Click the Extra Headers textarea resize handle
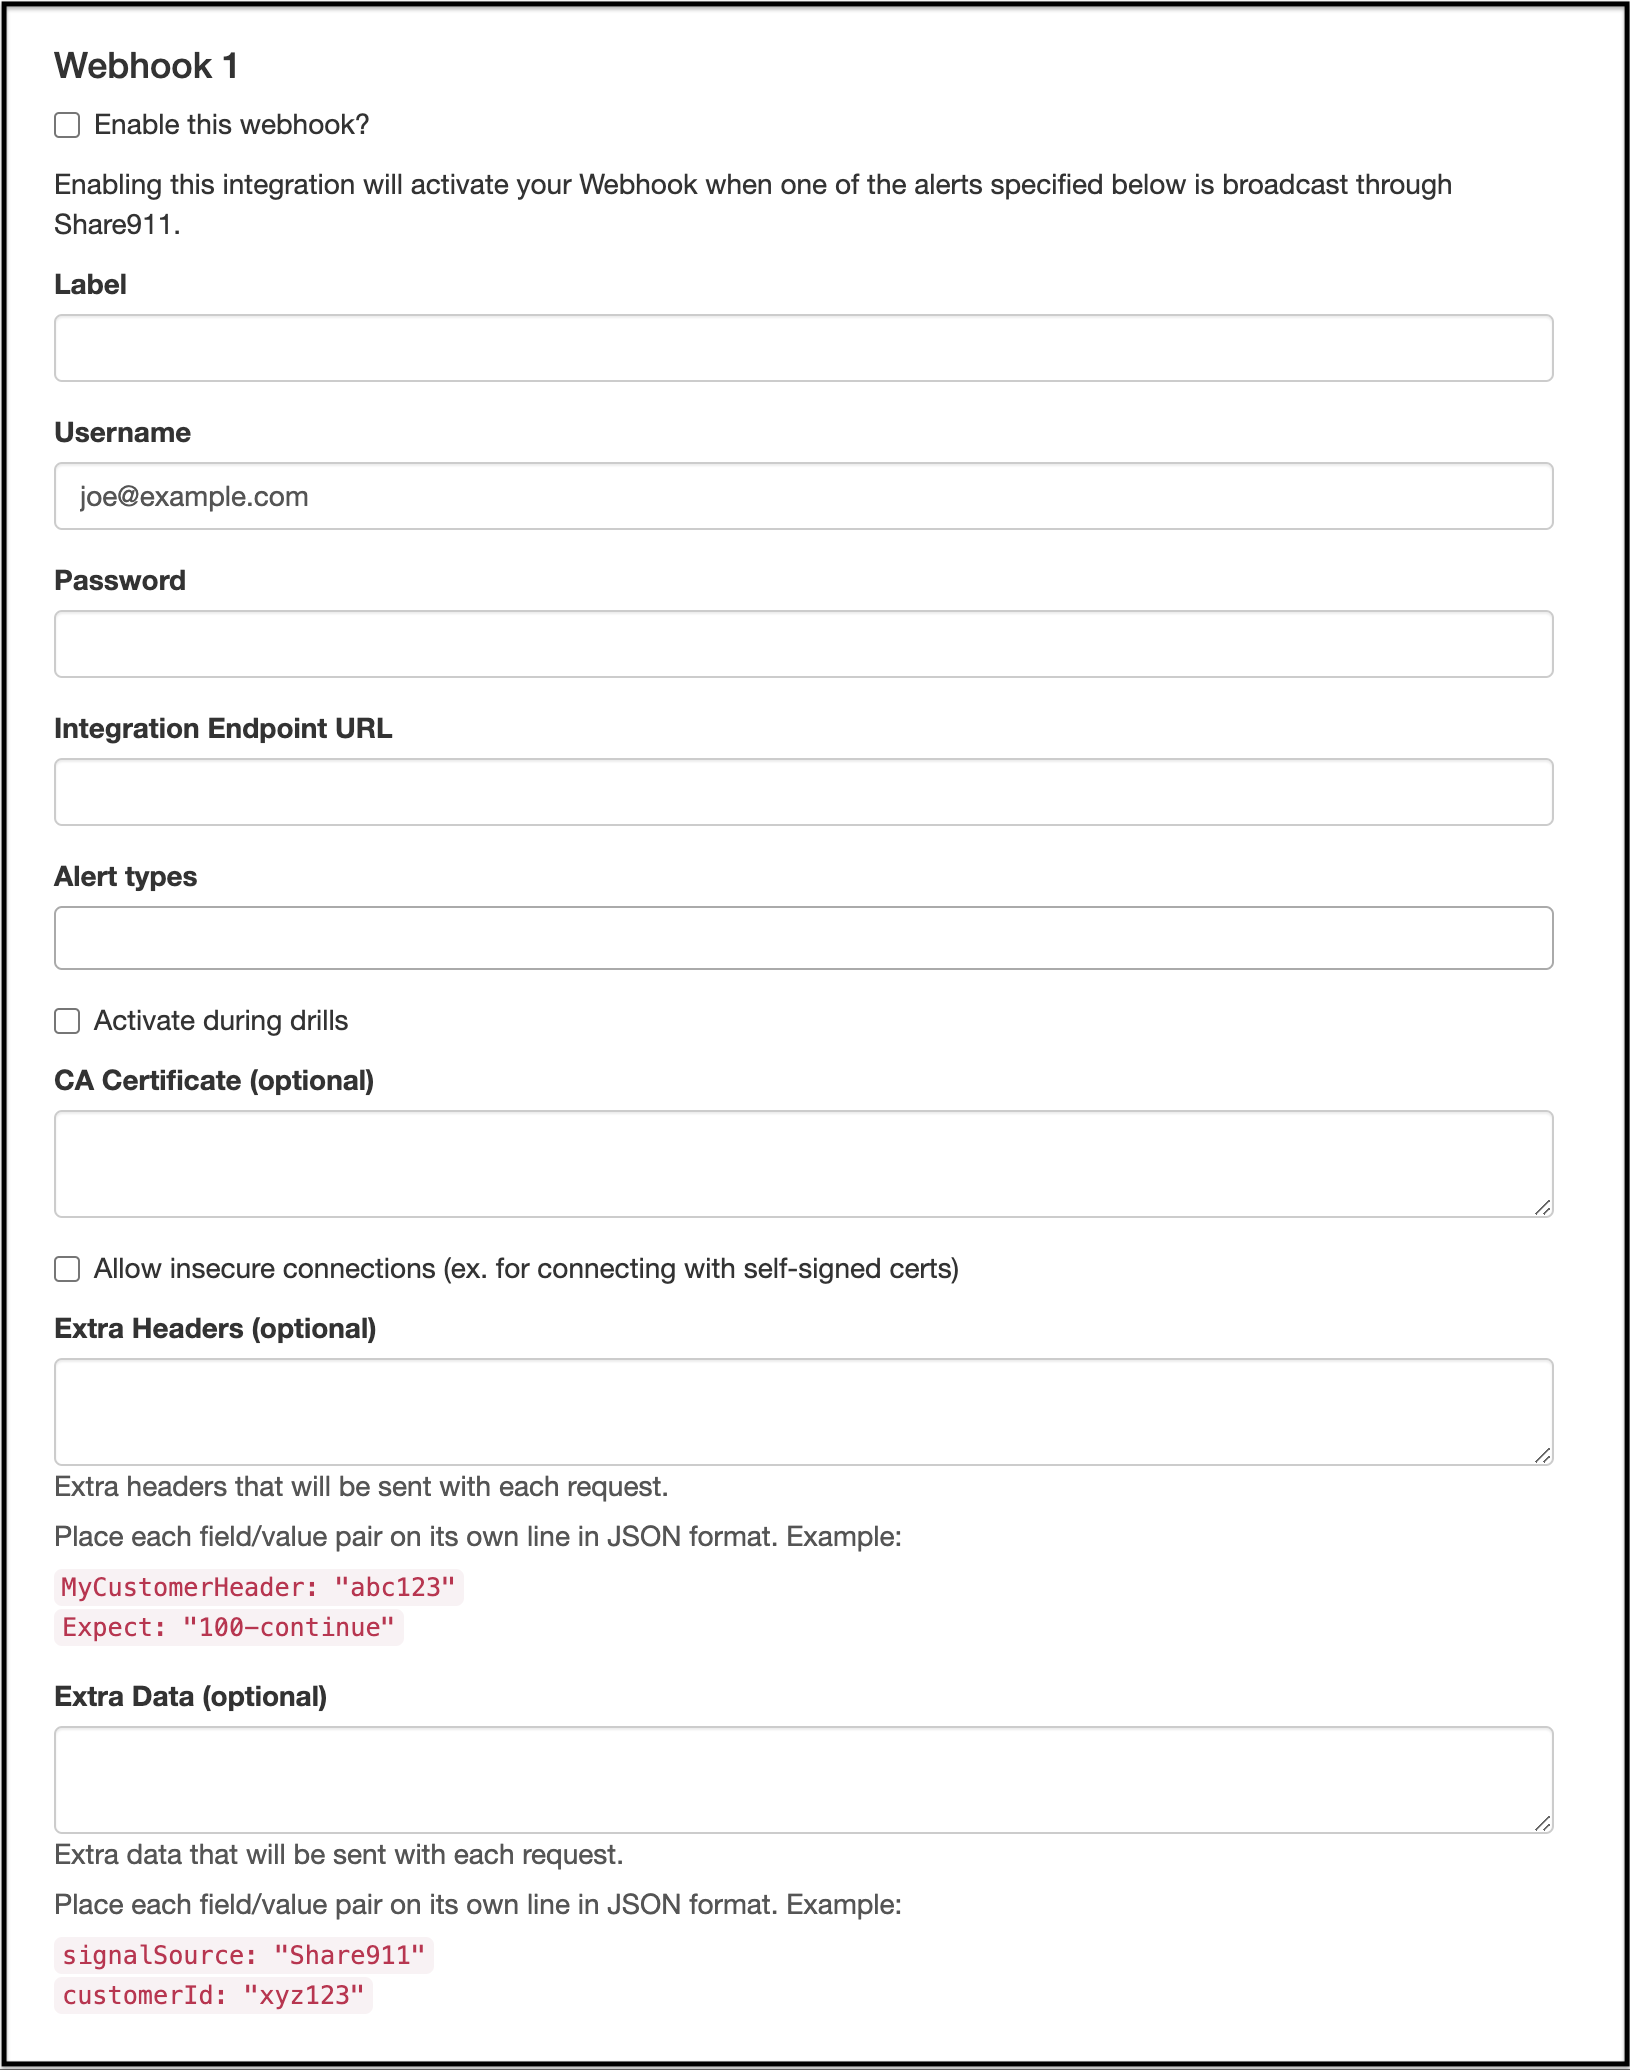This screenshot has height=2070, width=1630. (x=1543, y=1455)
